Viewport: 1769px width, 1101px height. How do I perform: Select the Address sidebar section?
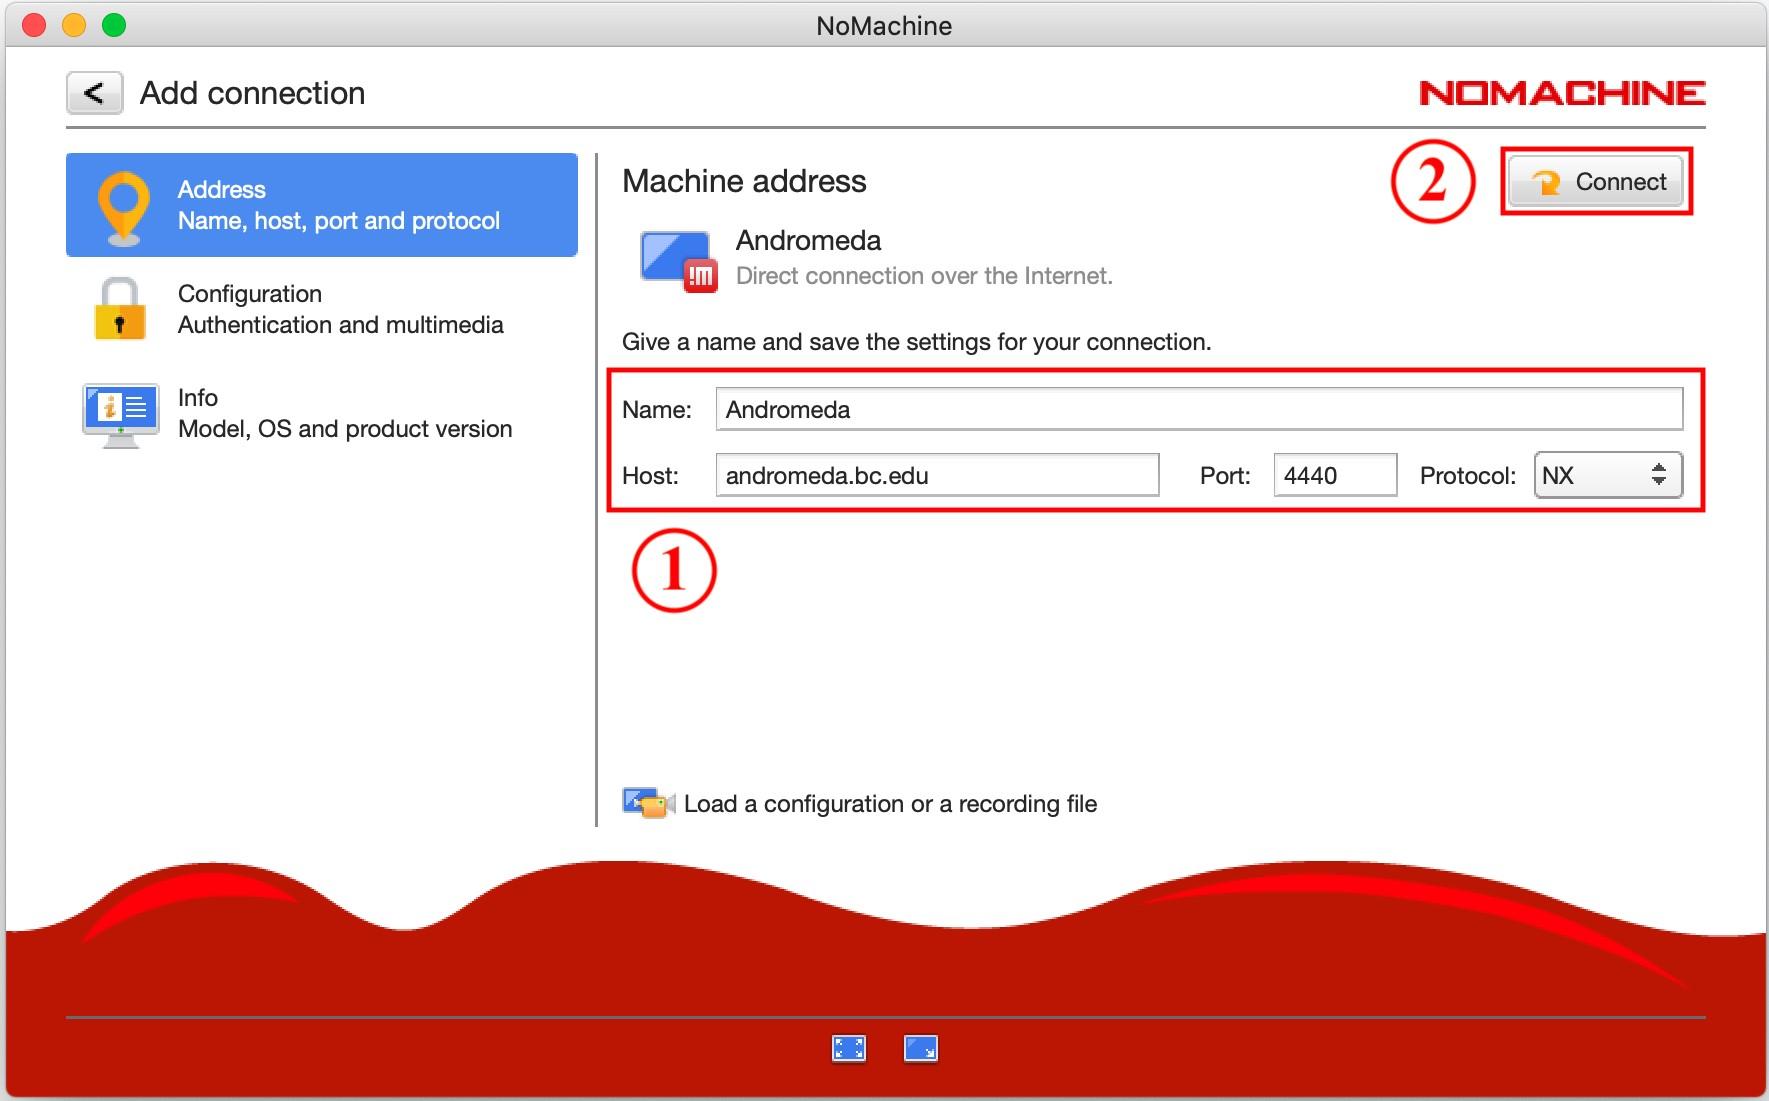[320, 204]
